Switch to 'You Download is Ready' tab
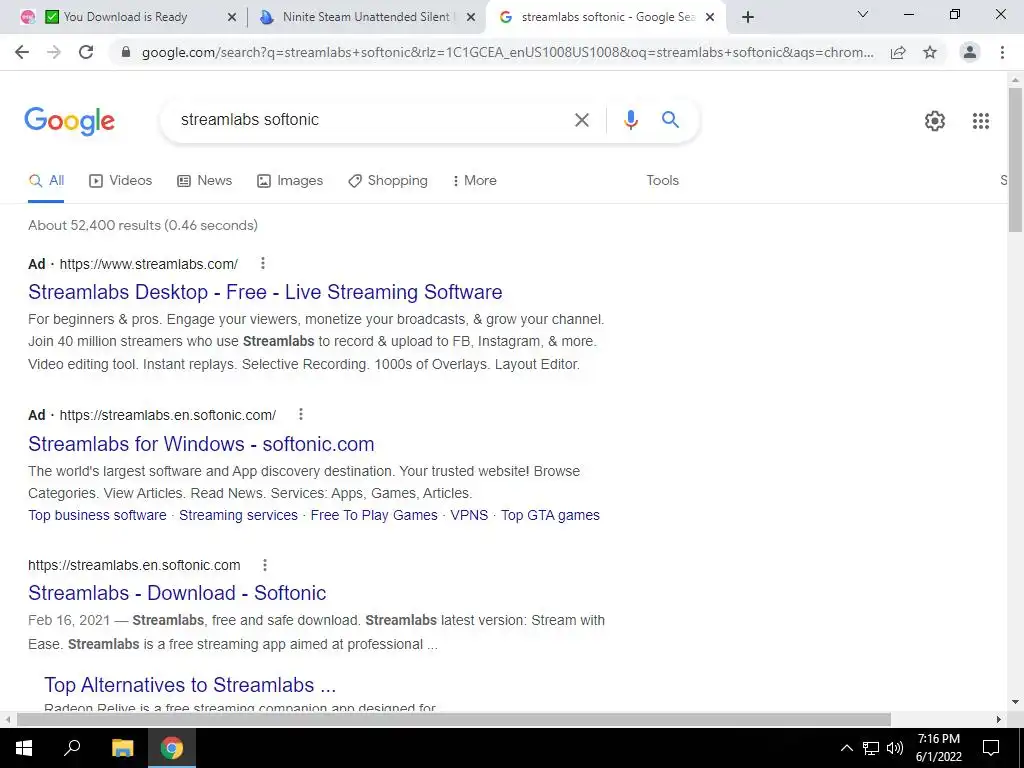This screenshot has width=1024, height=768. 124,17
